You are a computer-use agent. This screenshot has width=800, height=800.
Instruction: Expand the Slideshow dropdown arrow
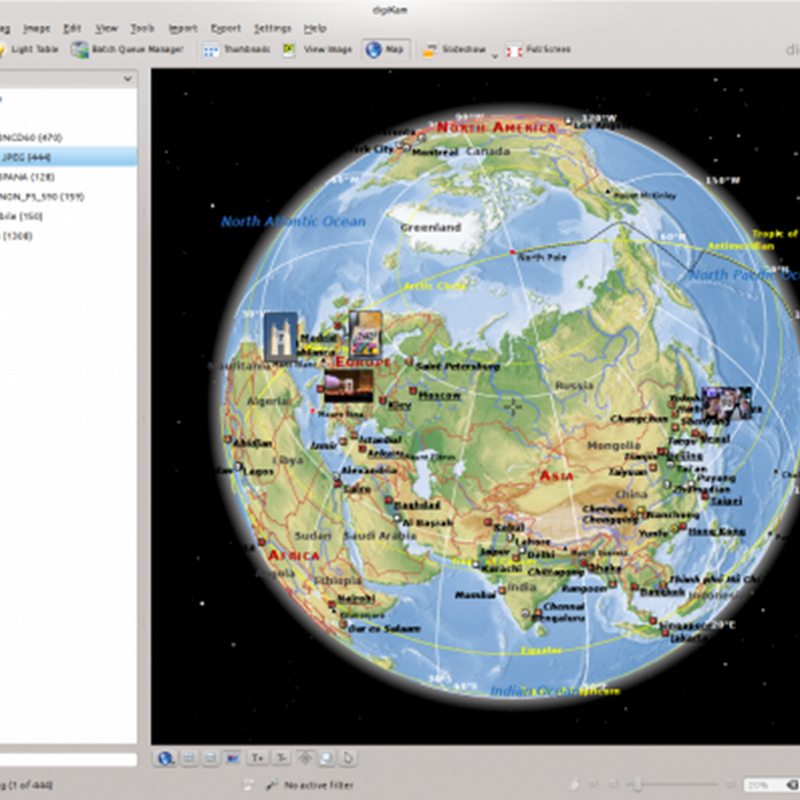[494, 55]
